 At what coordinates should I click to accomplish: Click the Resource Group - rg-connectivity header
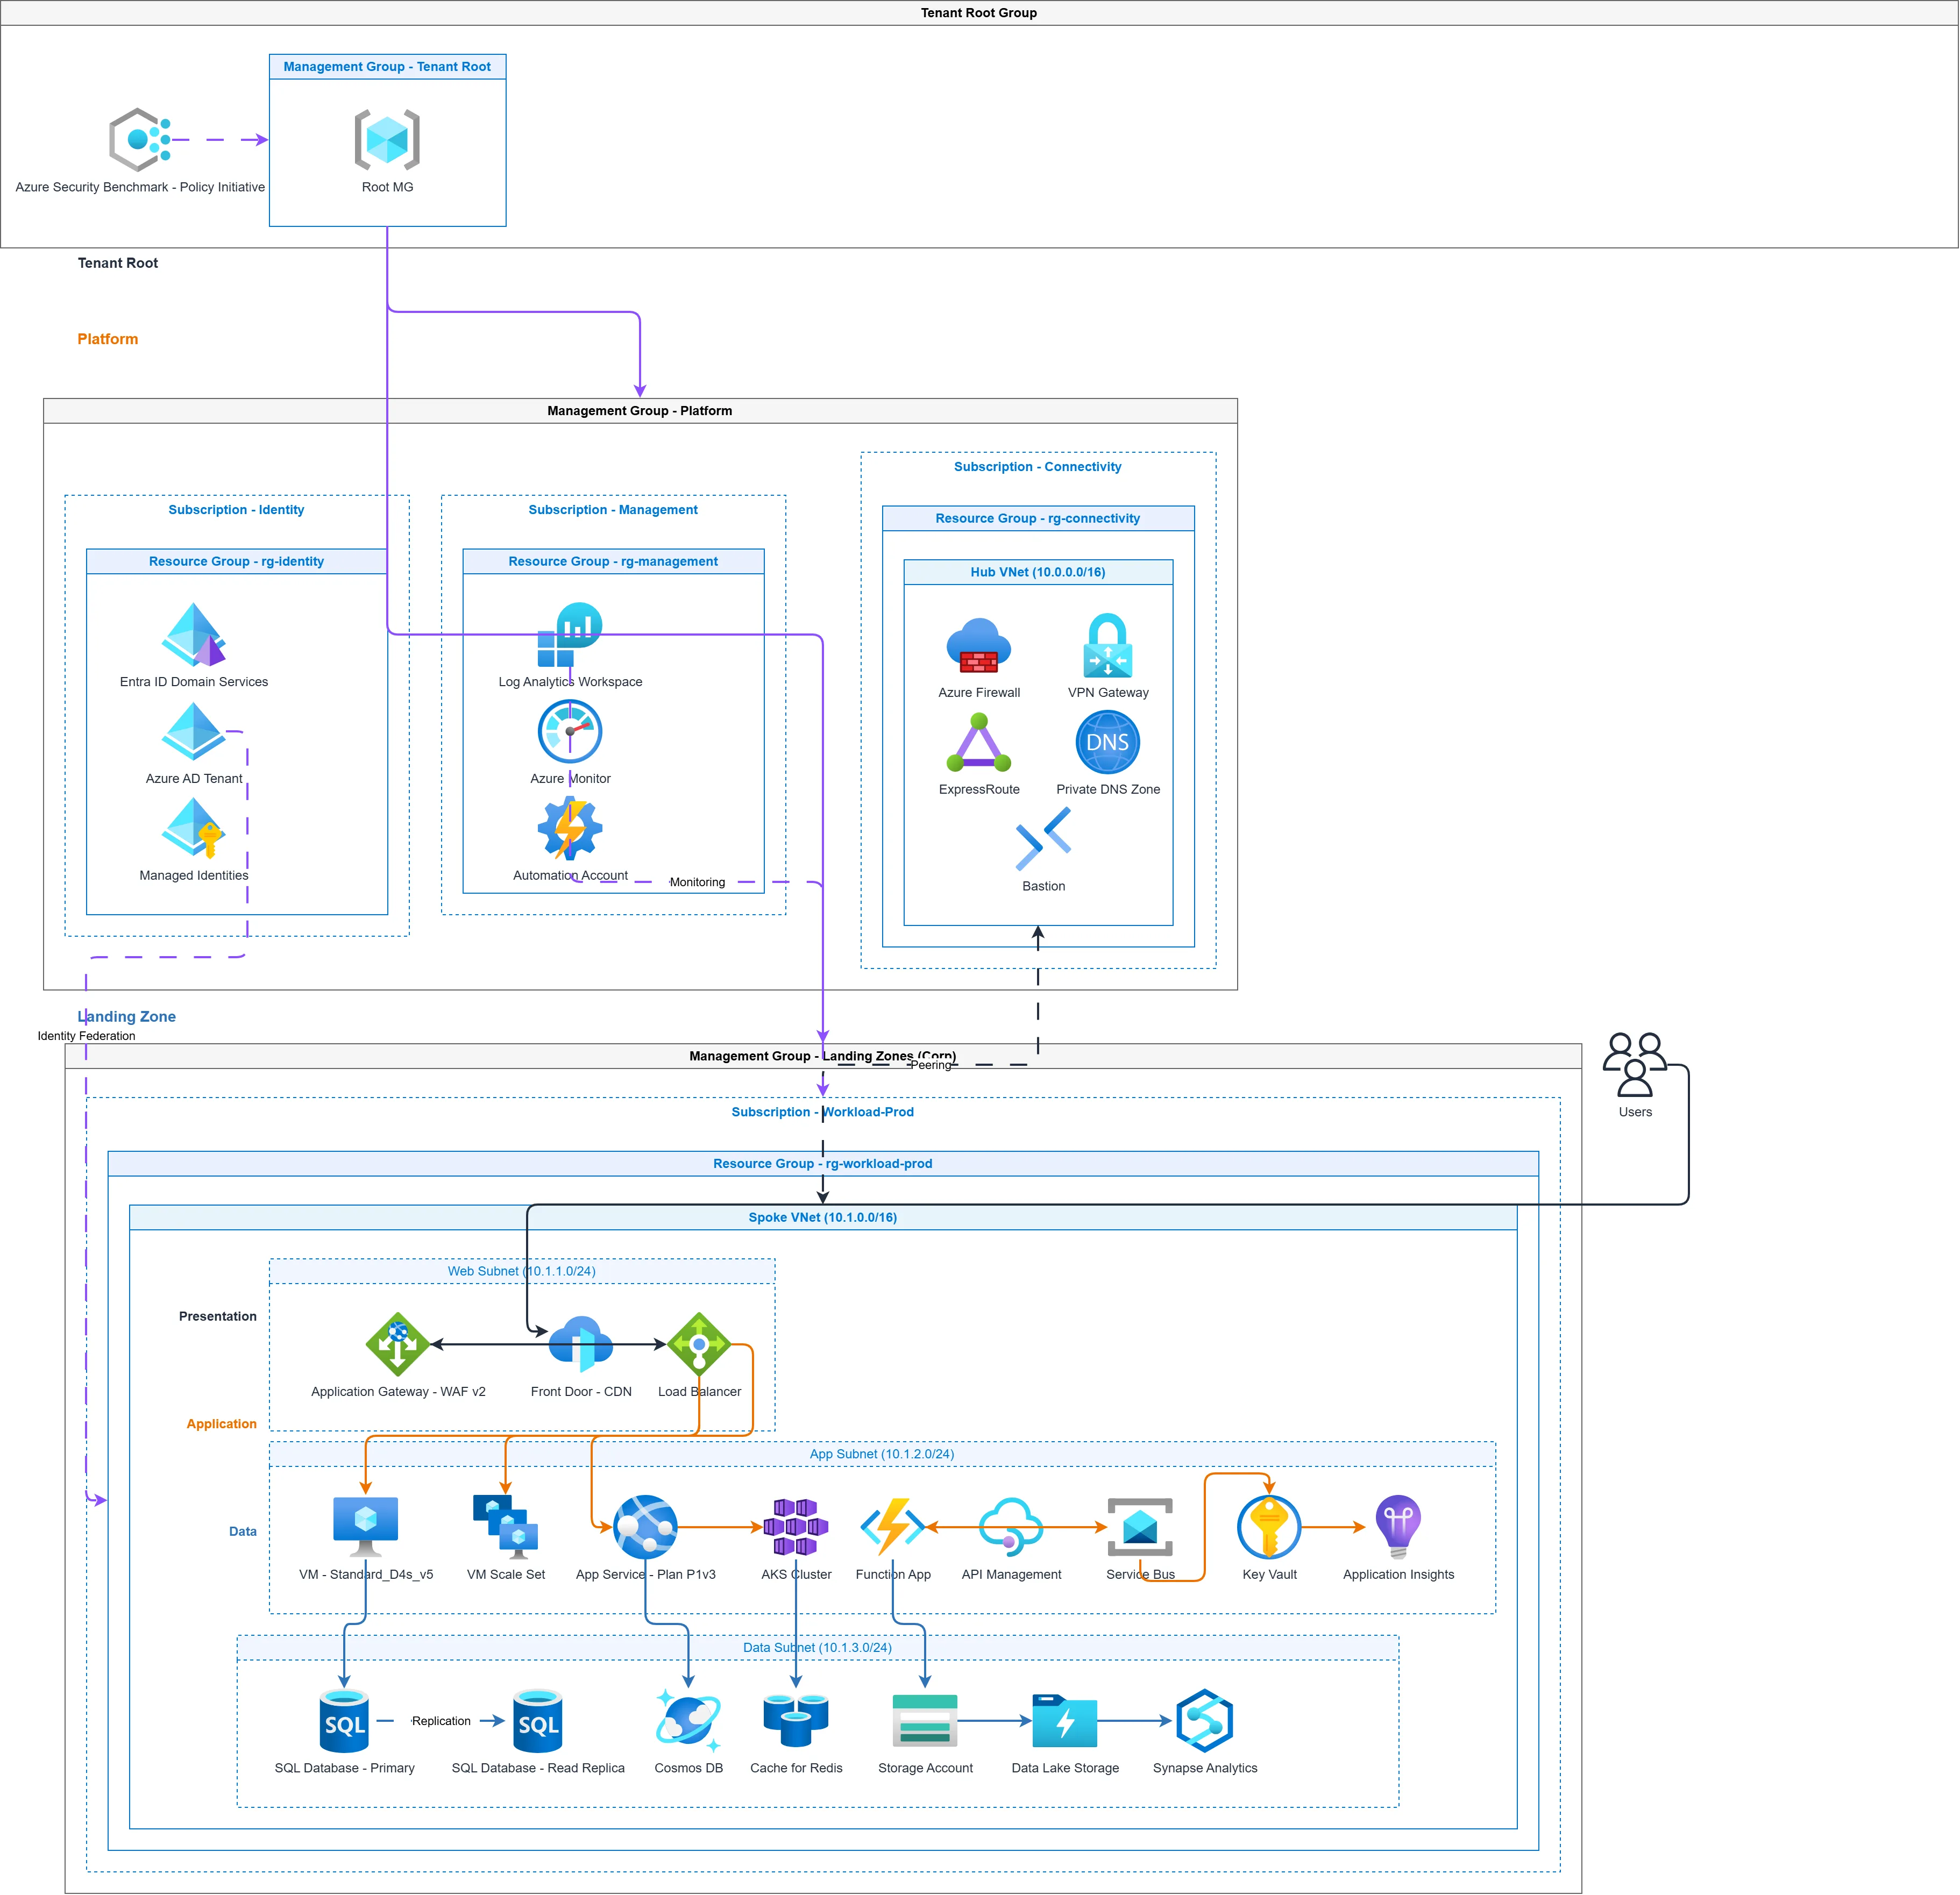coord(1038,518)
